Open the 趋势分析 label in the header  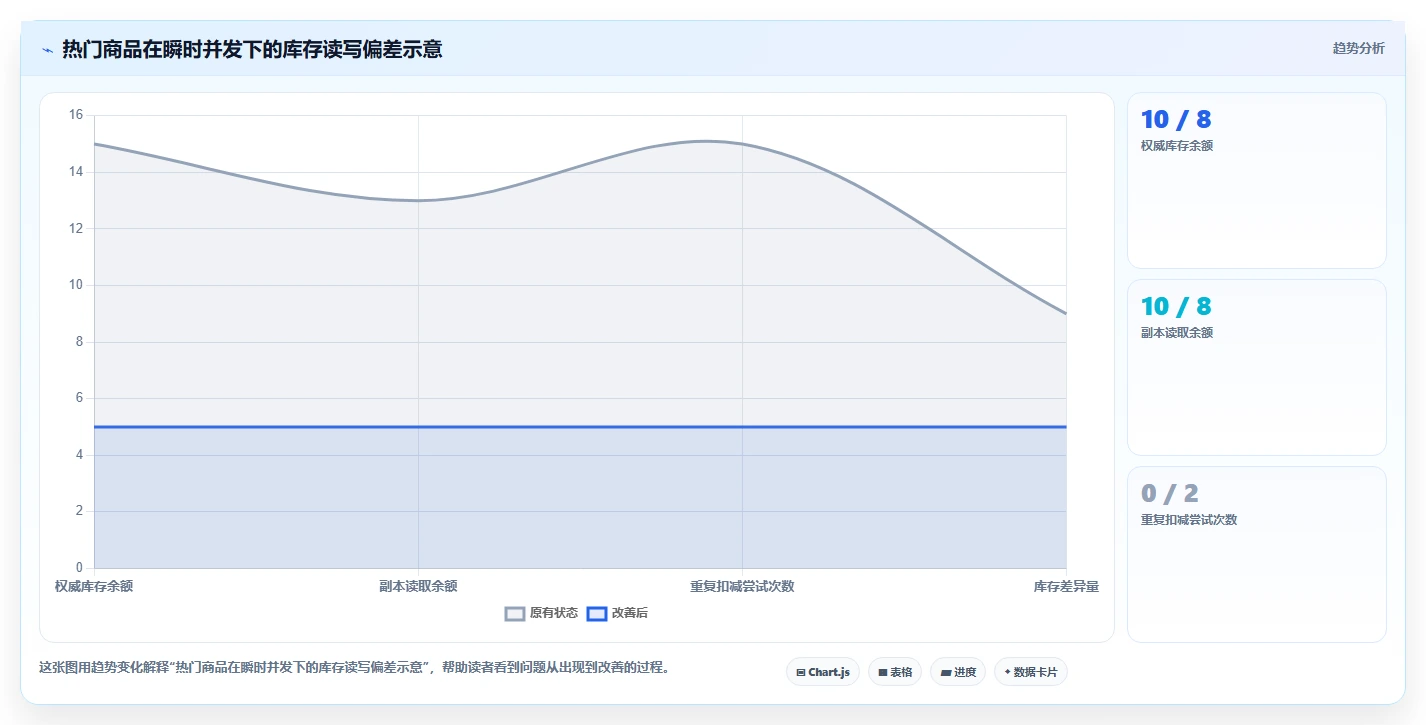pyautogui.click(x=1358, y=48)
